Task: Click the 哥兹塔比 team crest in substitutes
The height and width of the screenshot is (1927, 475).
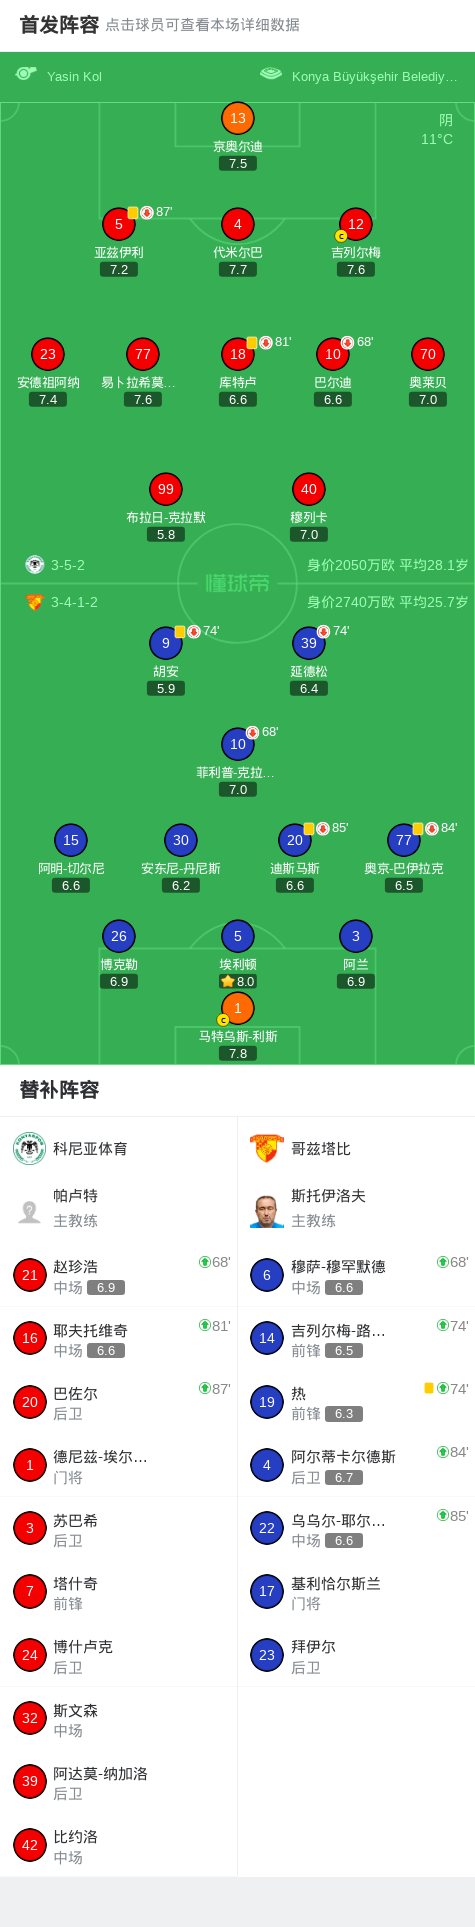Action: 267,1148
